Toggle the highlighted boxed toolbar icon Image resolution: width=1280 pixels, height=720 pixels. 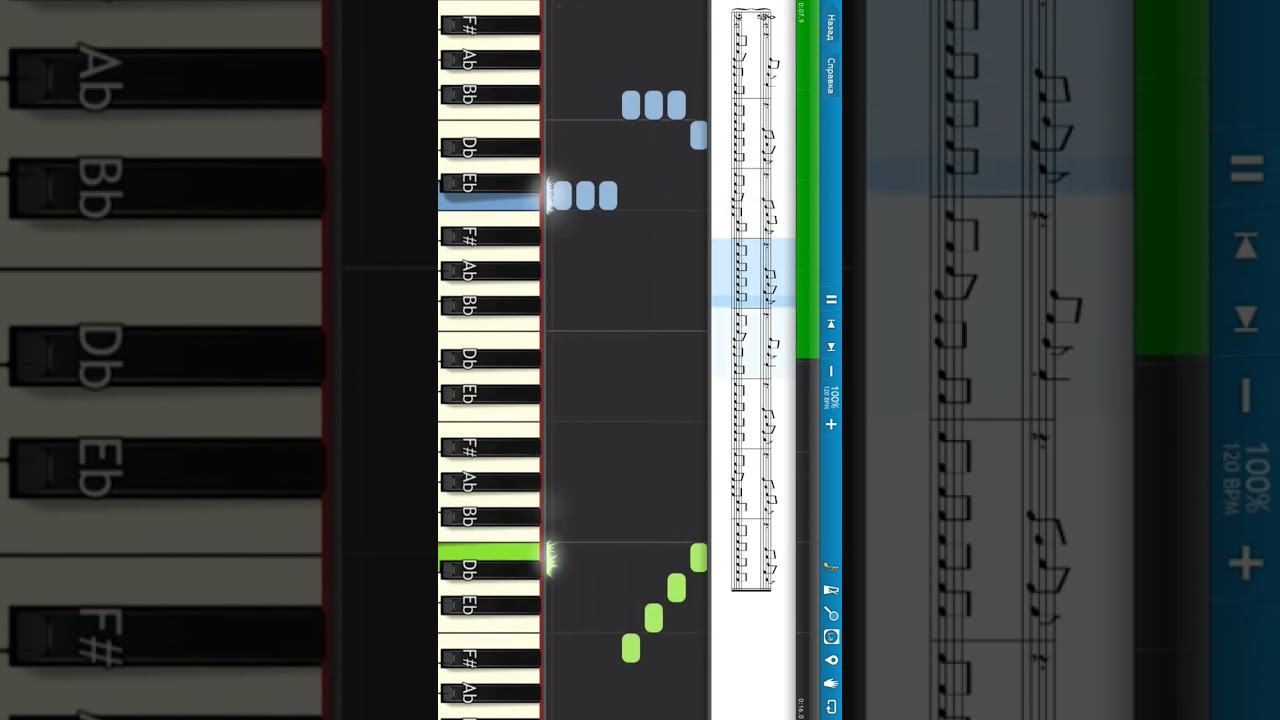pyautogui.click(x=830, y=636)
